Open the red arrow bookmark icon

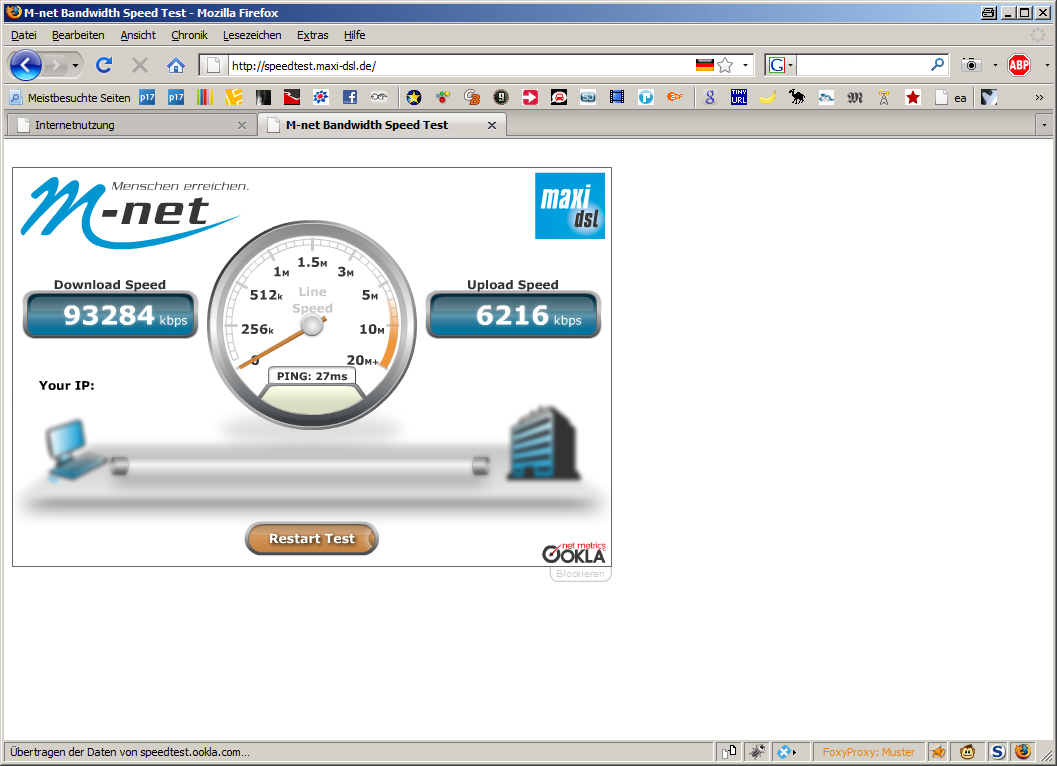(x=531, y=97)
